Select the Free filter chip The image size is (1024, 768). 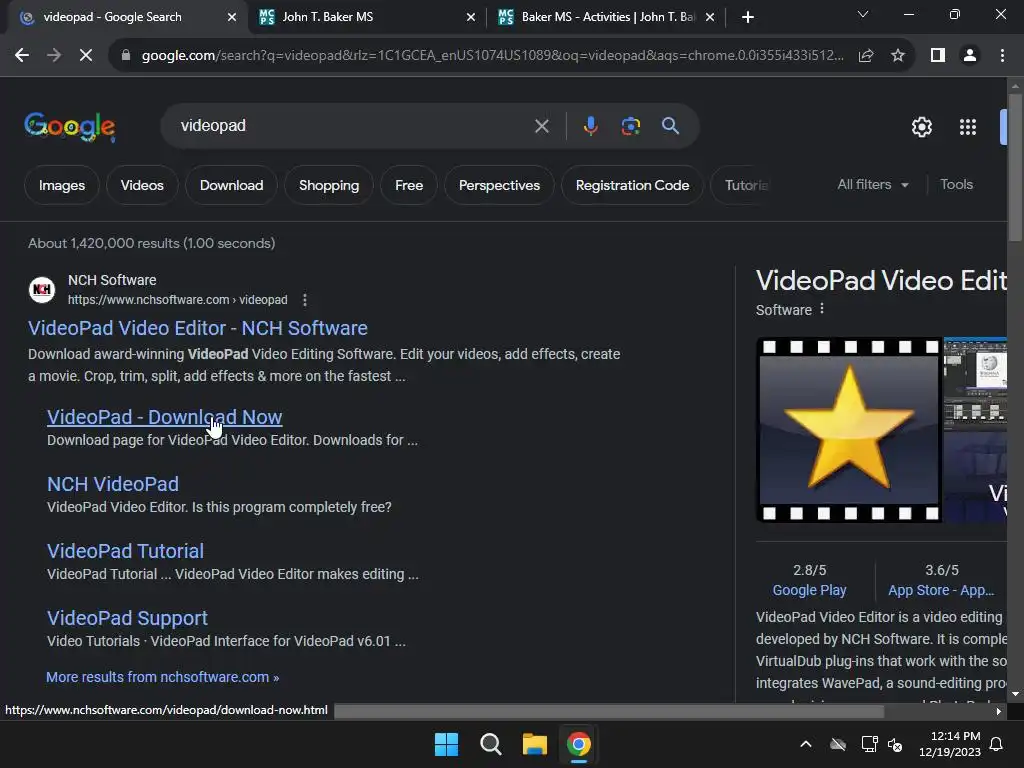[409, 185]
